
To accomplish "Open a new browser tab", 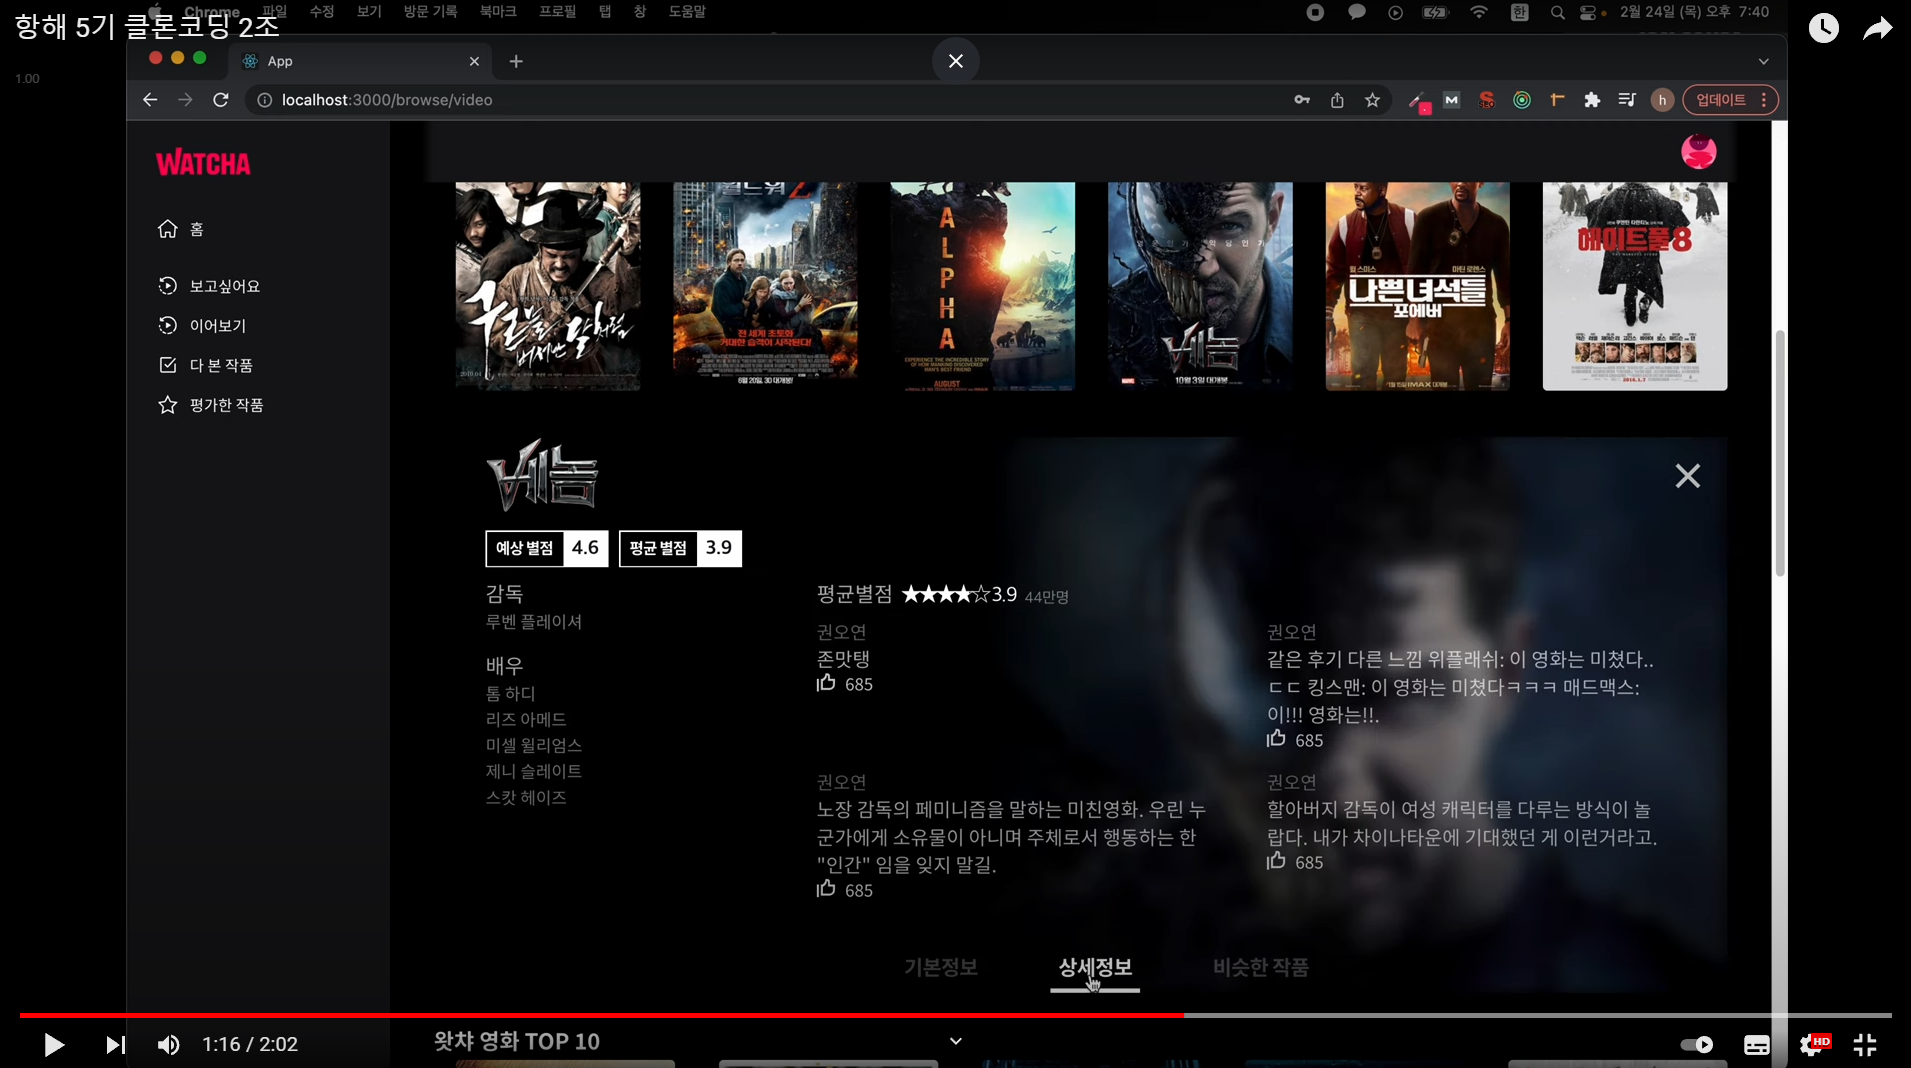I will (x=516, y=61).
